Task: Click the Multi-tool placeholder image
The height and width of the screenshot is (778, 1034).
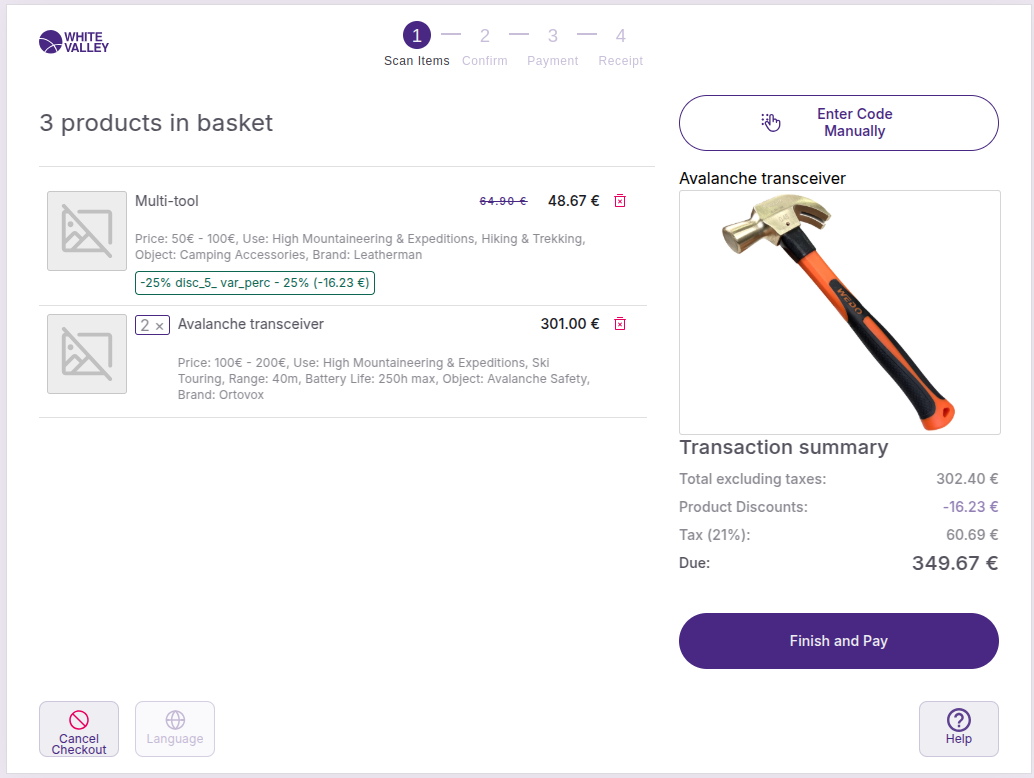Action: pyautogui.click(x=87, y=231)
